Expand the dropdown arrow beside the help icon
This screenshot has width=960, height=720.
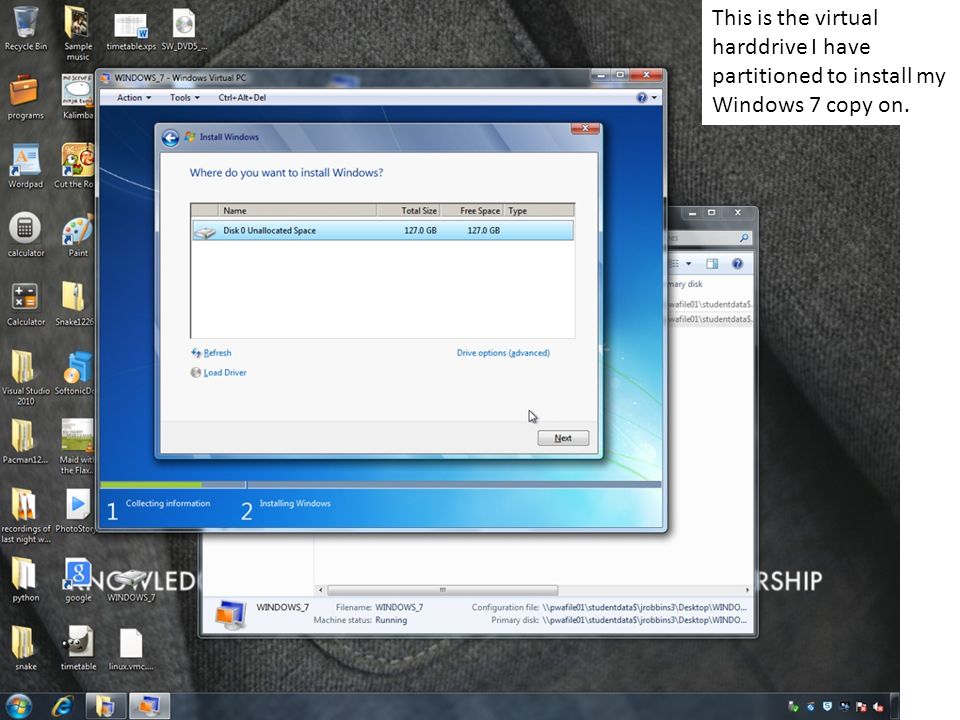click(x=654, y=98)
